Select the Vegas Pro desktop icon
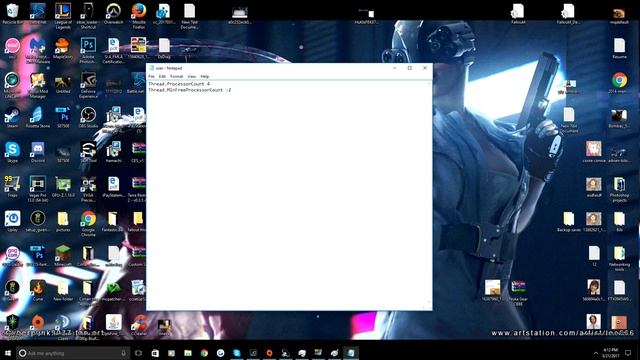The height and width of the screenshot is (360, 640). pos(38,188)
